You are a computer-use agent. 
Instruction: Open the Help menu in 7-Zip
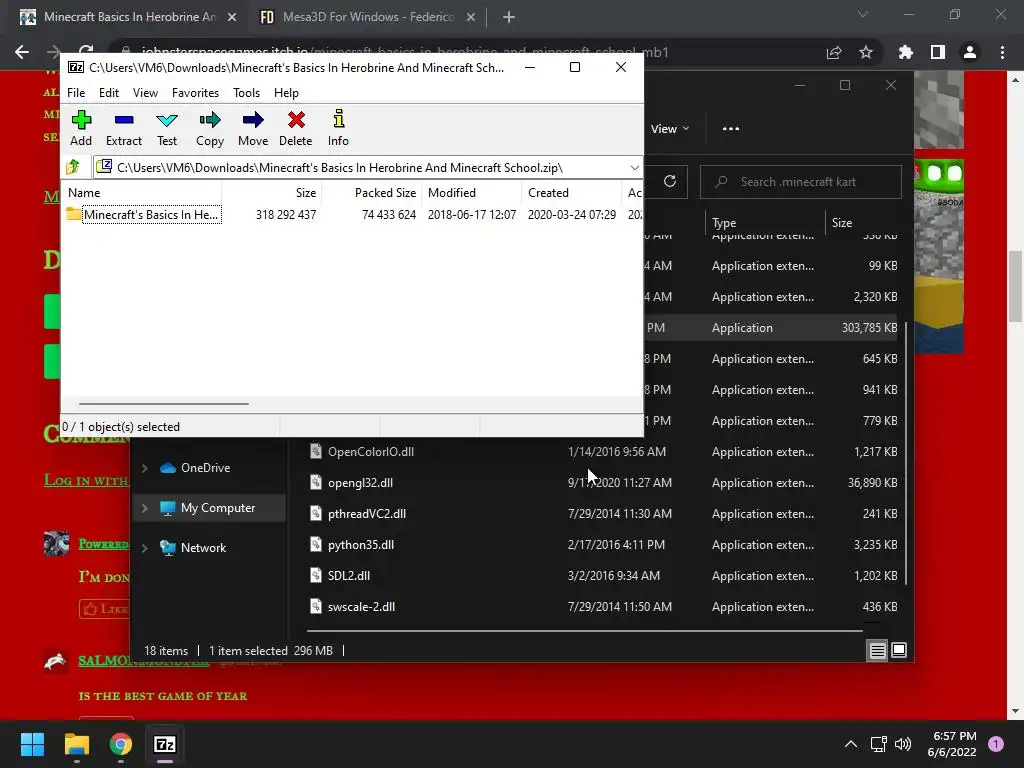(286, 93)
